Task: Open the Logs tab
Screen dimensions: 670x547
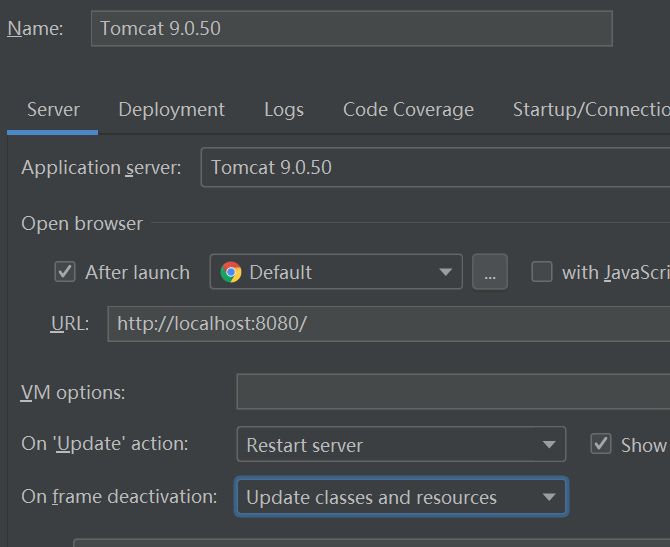Action: point(284,110)
